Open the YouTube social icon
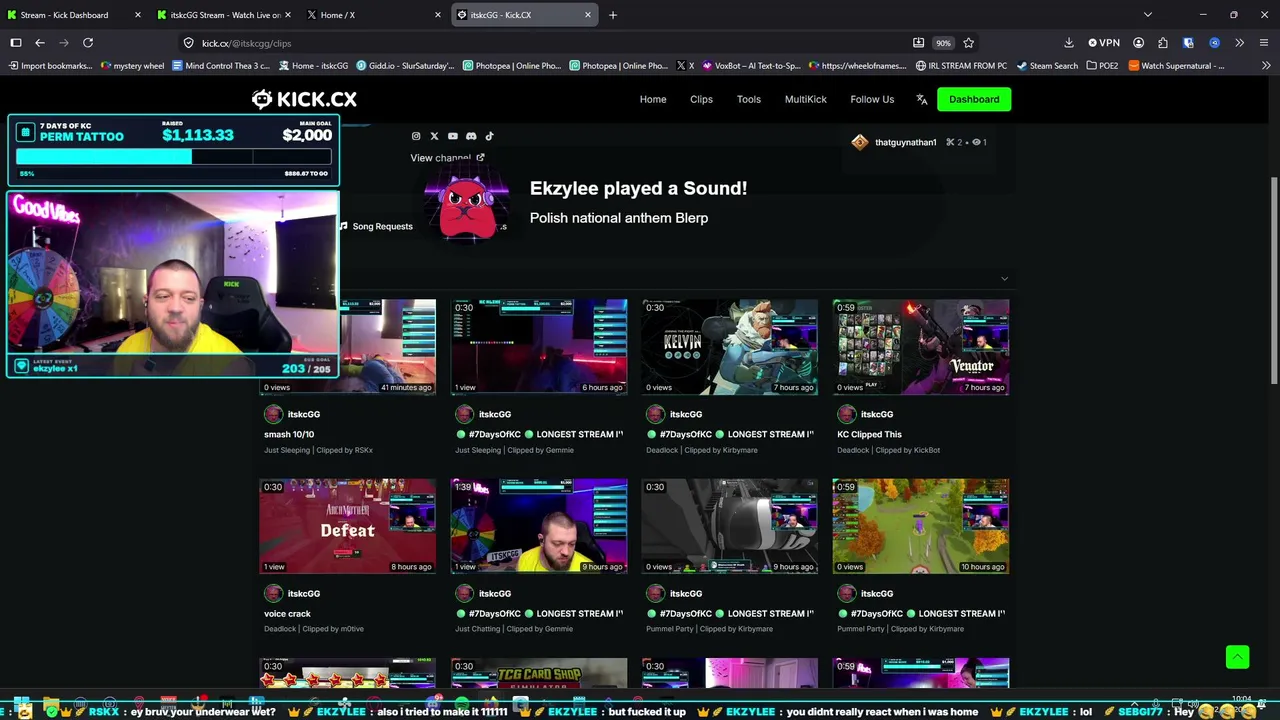Viewport: 1280px width, 720px height. [x=453, y=136]
